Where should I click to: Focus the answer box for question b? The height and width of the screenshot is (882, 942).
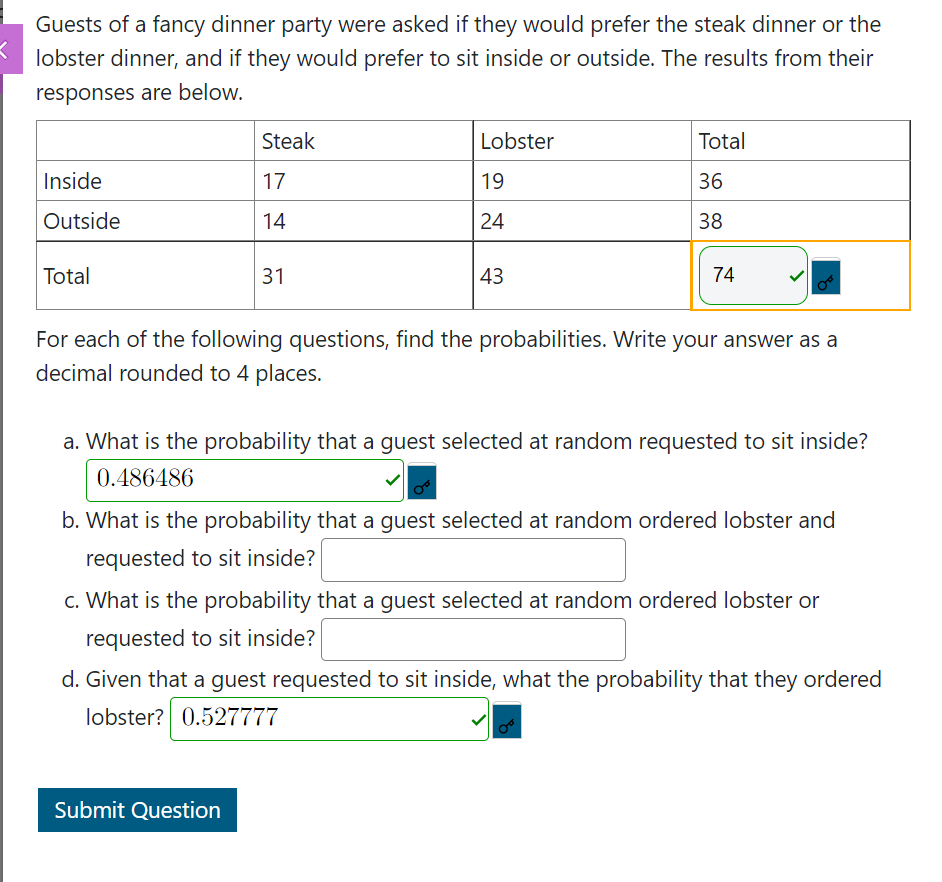473,560
